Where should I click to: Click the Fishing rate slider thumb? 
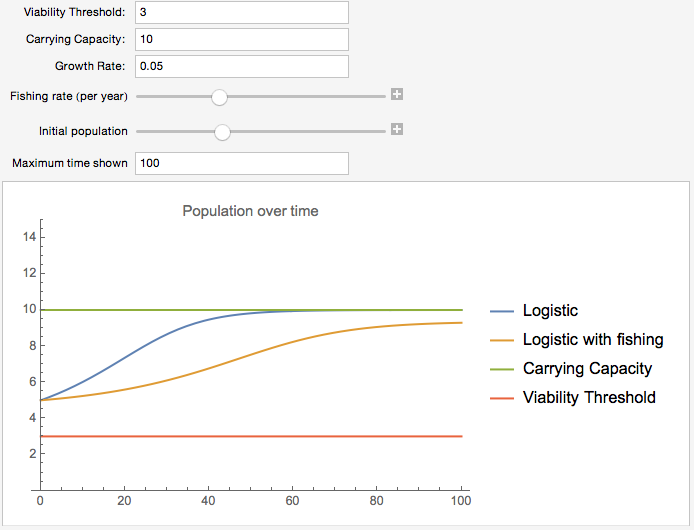[x=219, y=97]
